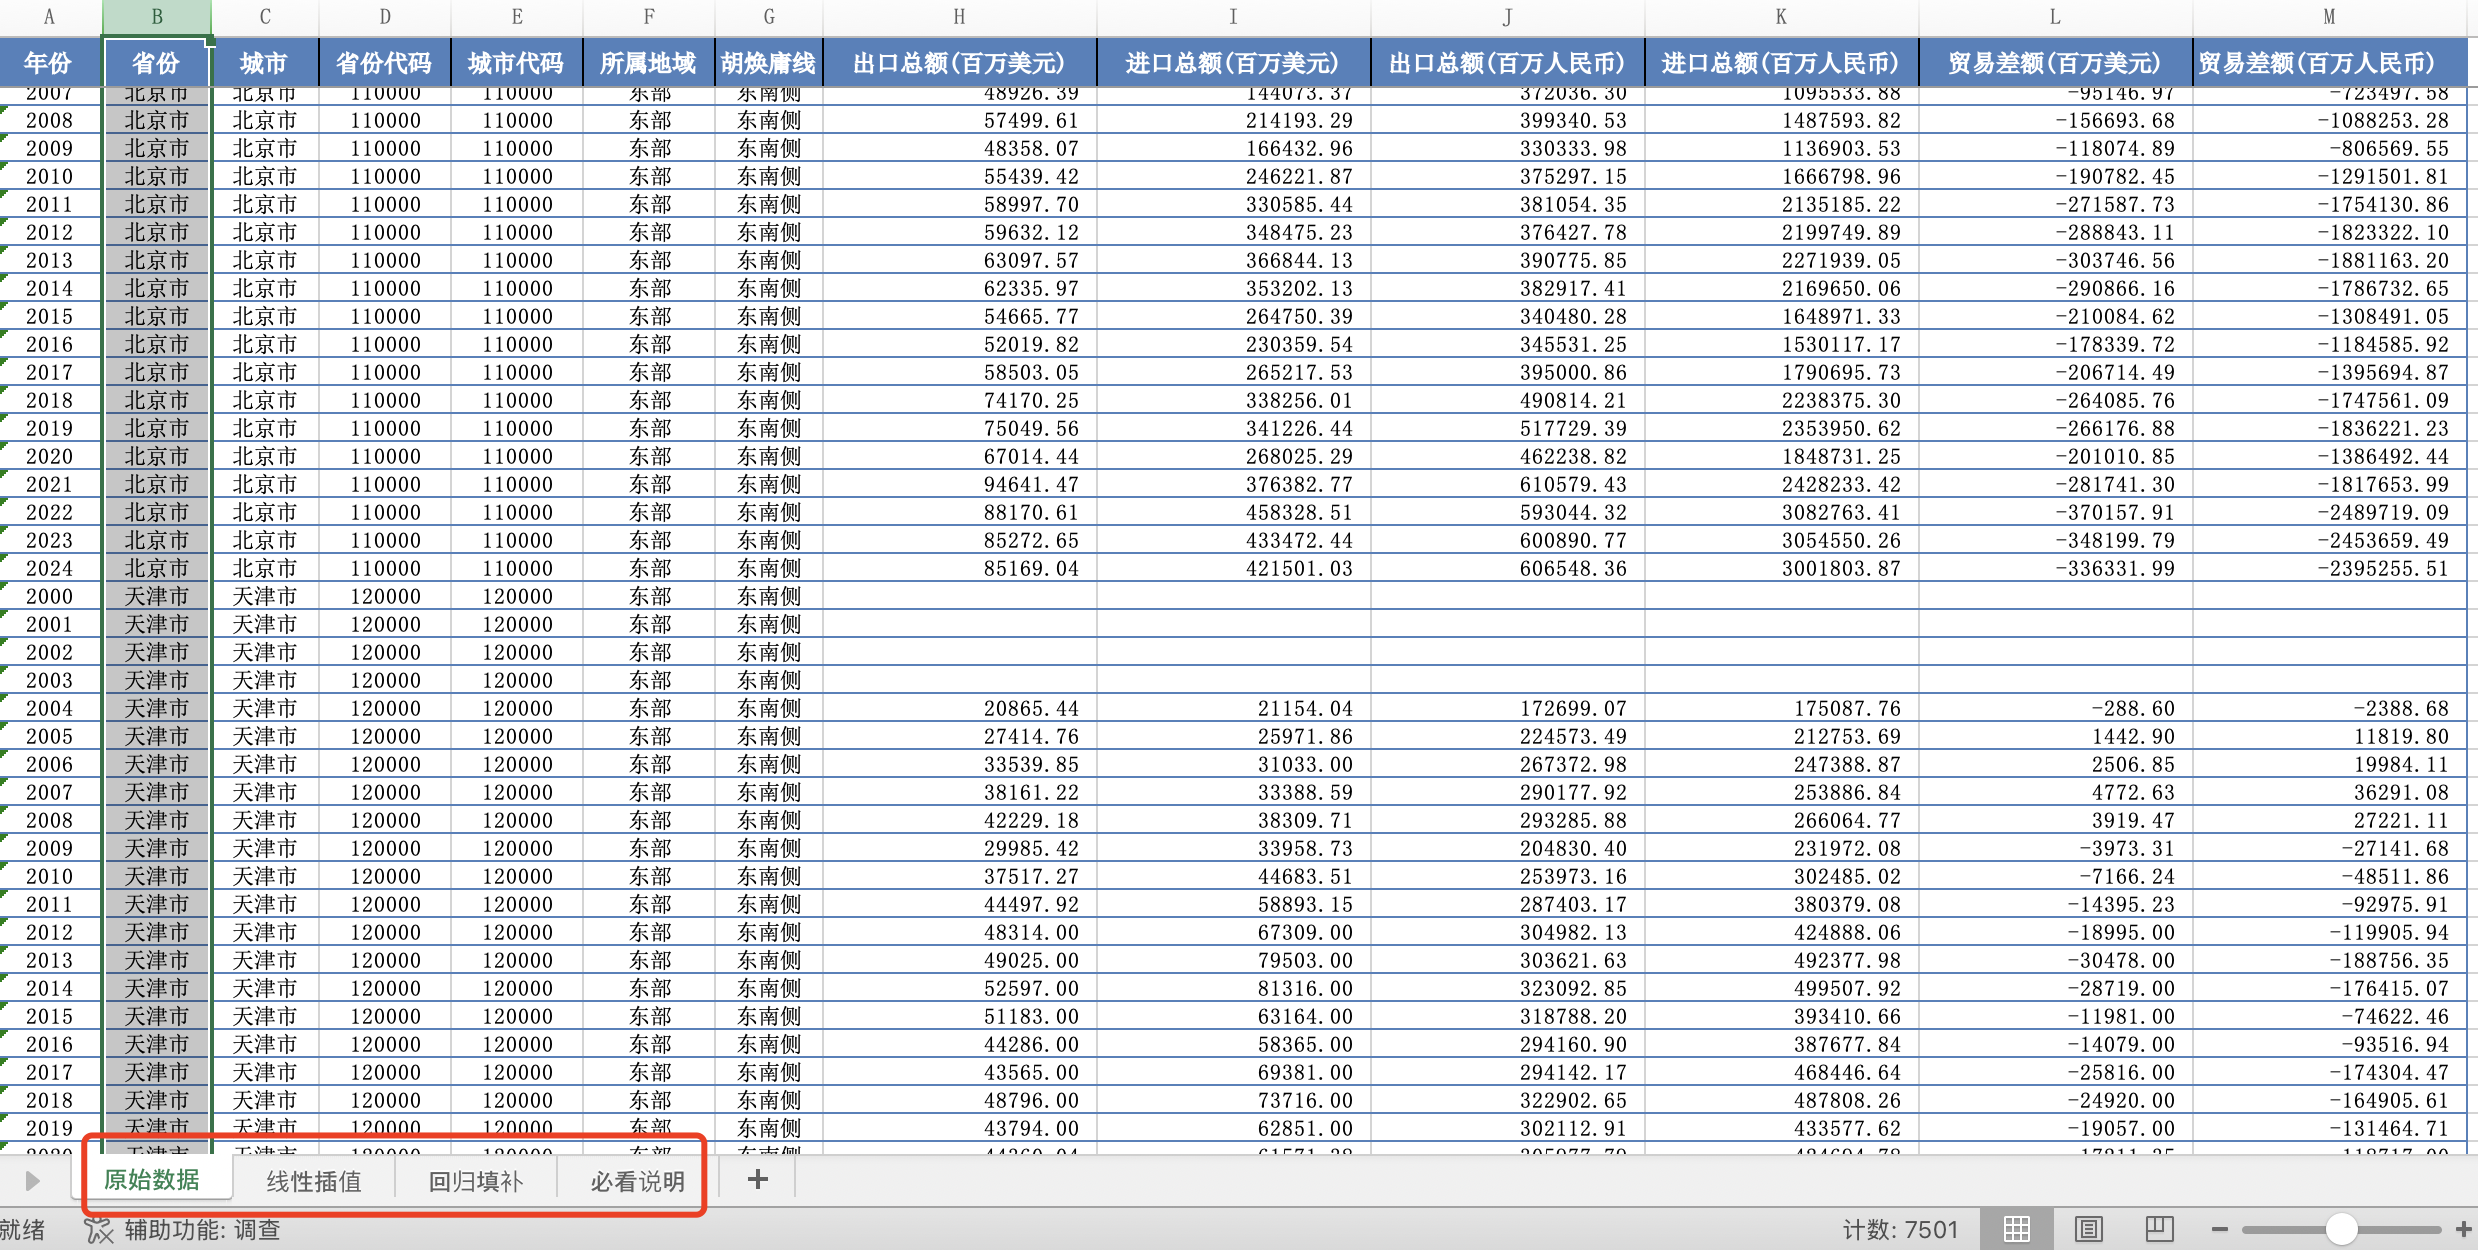Click the zoom out minus icon
2478x1250 pixels.
[2220, 1229]
